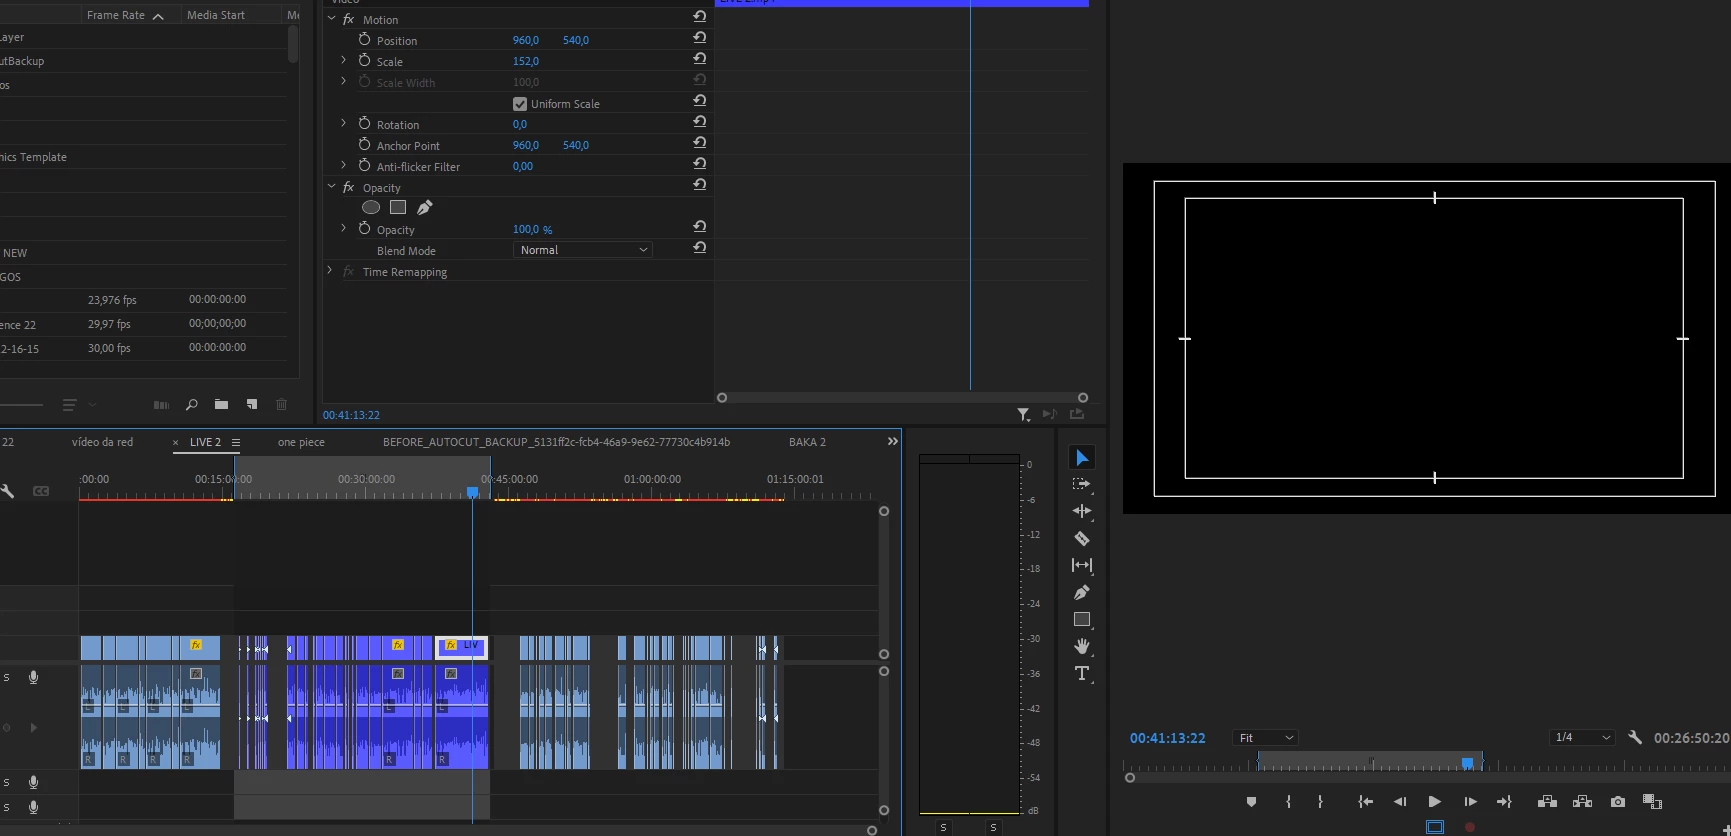Uncheck the Uniform Scale checkbox
Viewport: 1731px width, 836px height.
click(520, 104)
